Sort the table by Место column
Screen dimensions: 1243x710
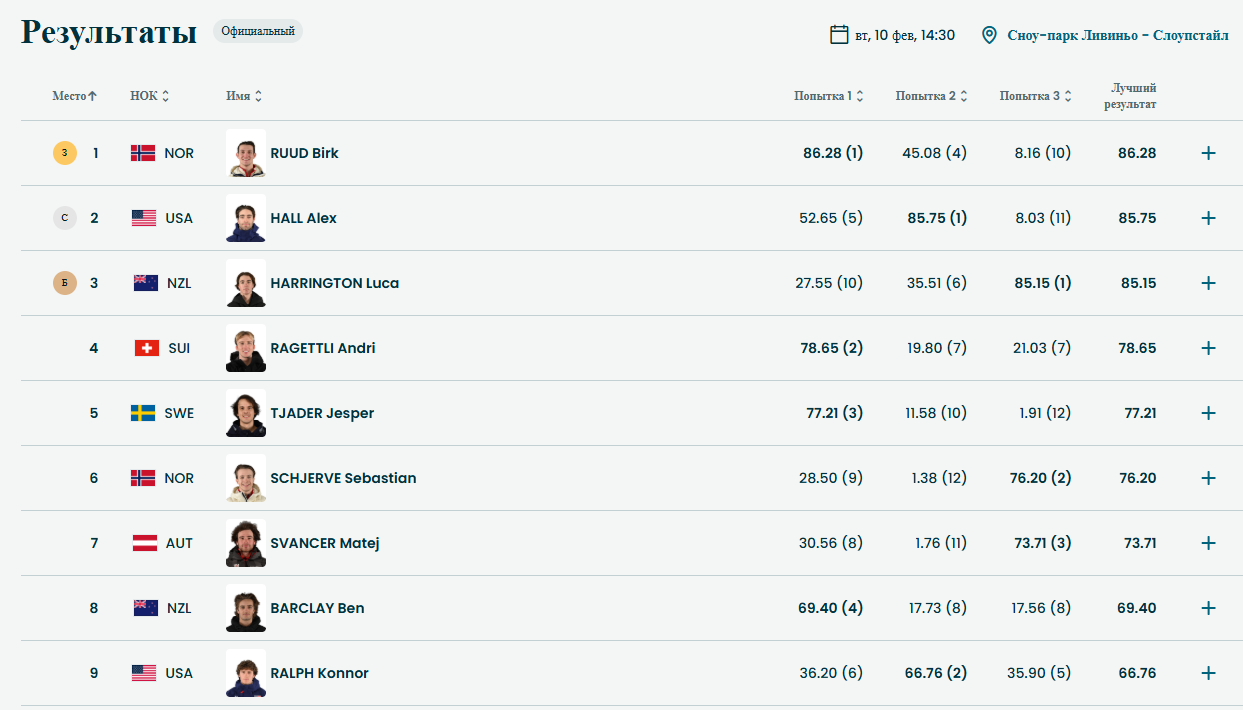click(x=75, y=96)
